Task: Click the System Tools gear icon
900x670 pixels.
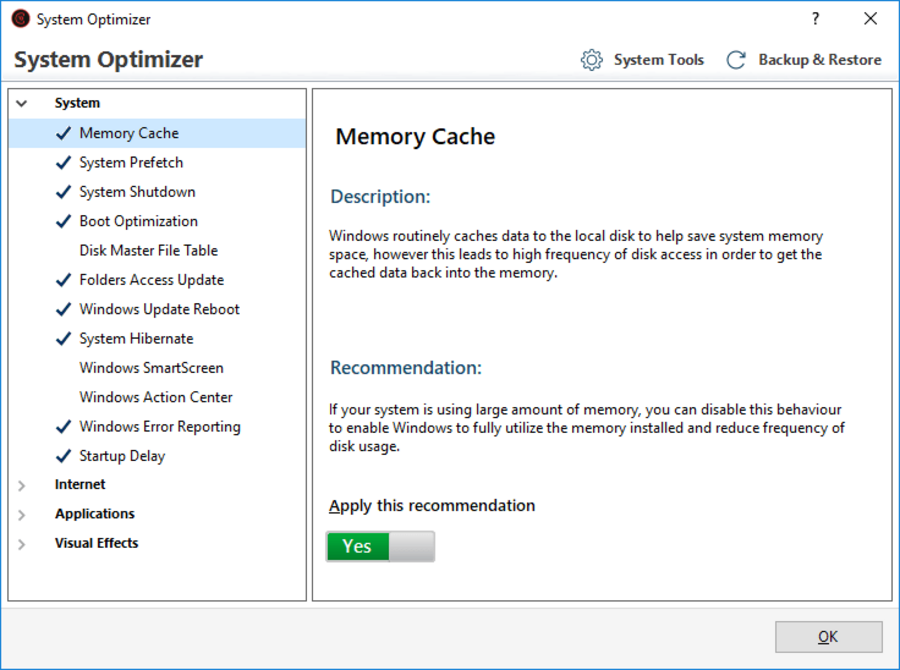Action: click(591, 60)
